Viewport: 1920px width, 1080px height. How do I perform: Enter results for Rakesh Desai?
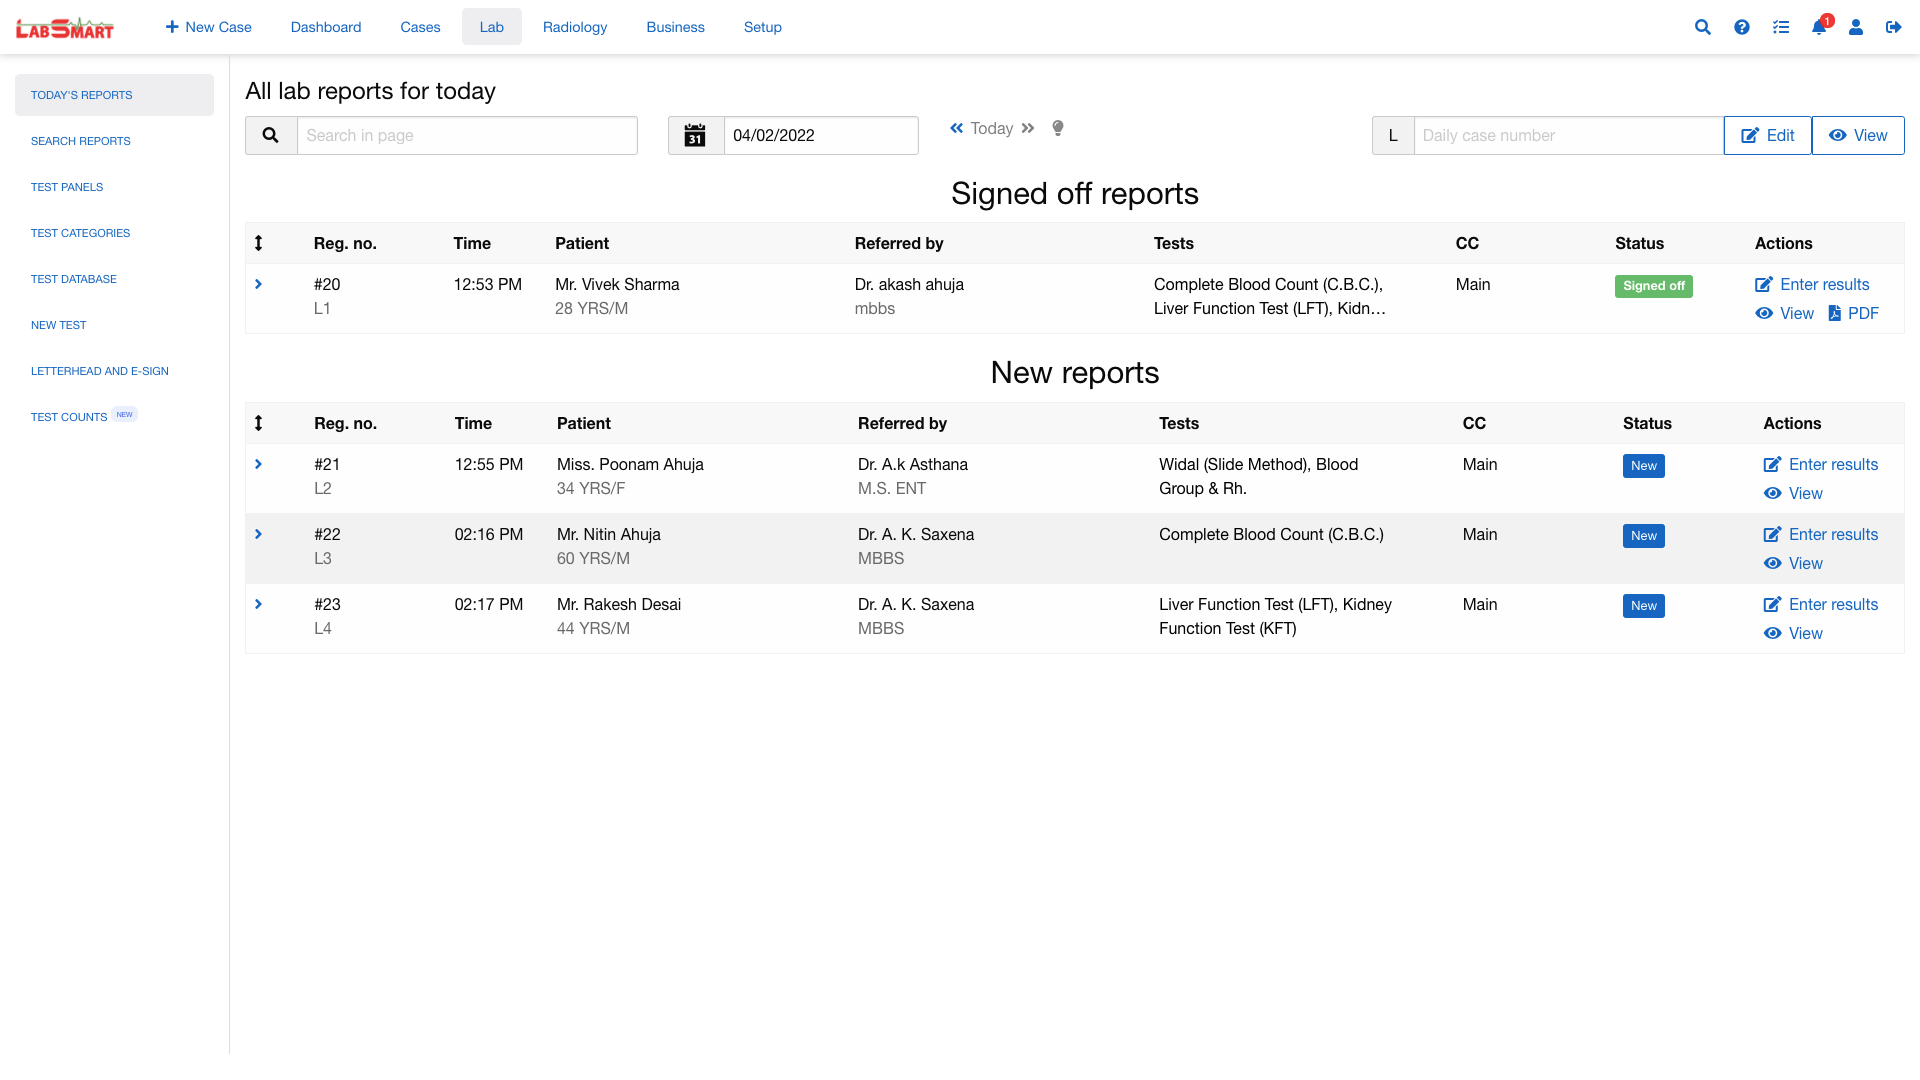click(1821, 604)
